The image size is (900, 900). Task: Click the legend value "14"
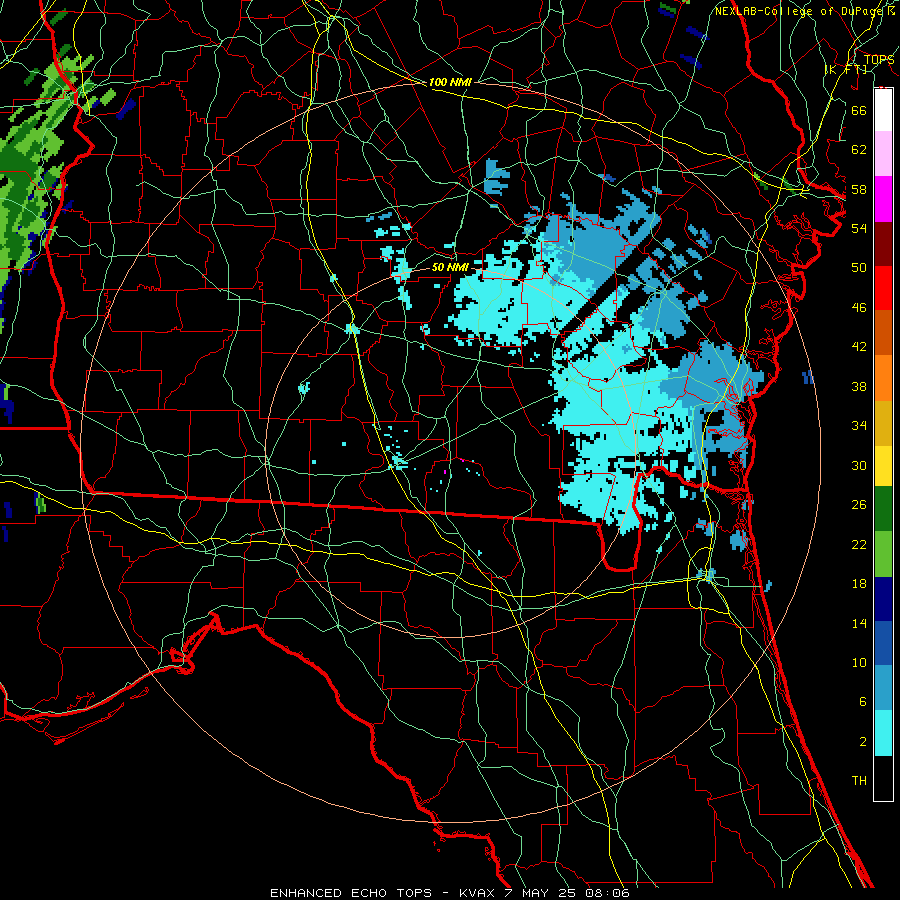click(x=859, y=623)
